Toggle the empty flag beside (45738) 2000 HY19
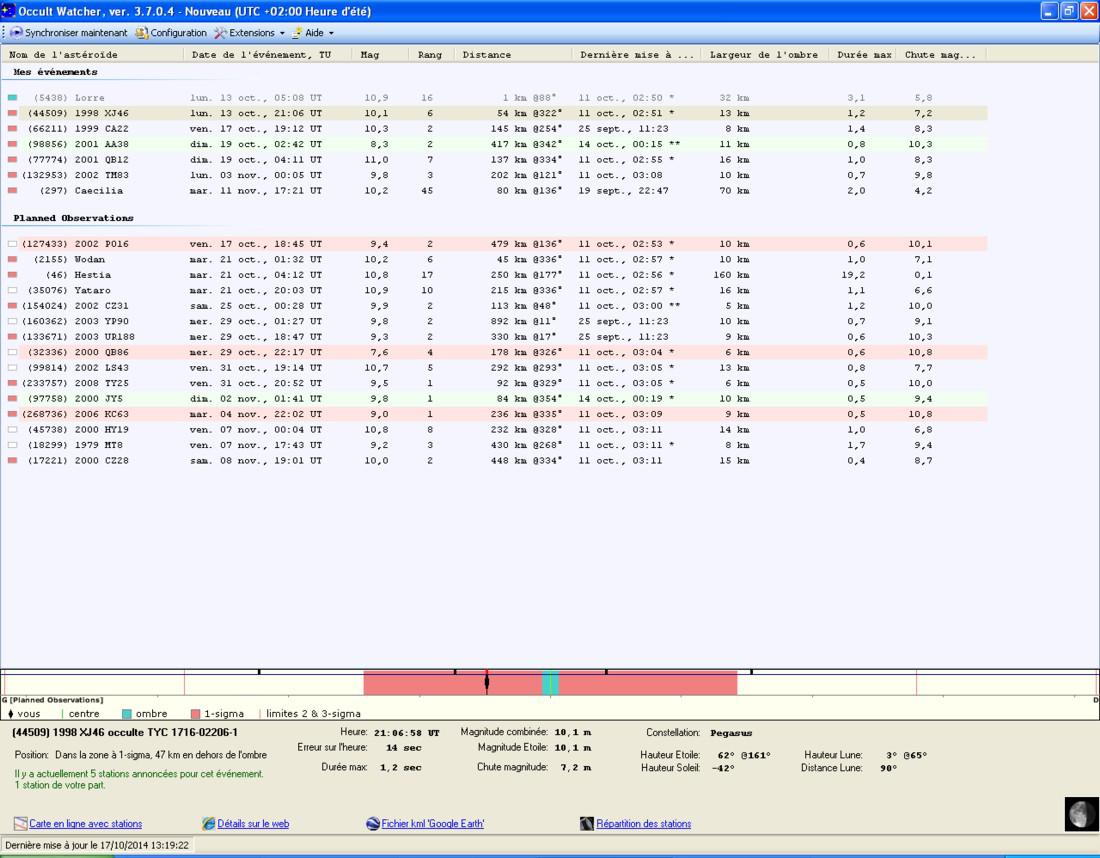 tap(13, 429)
